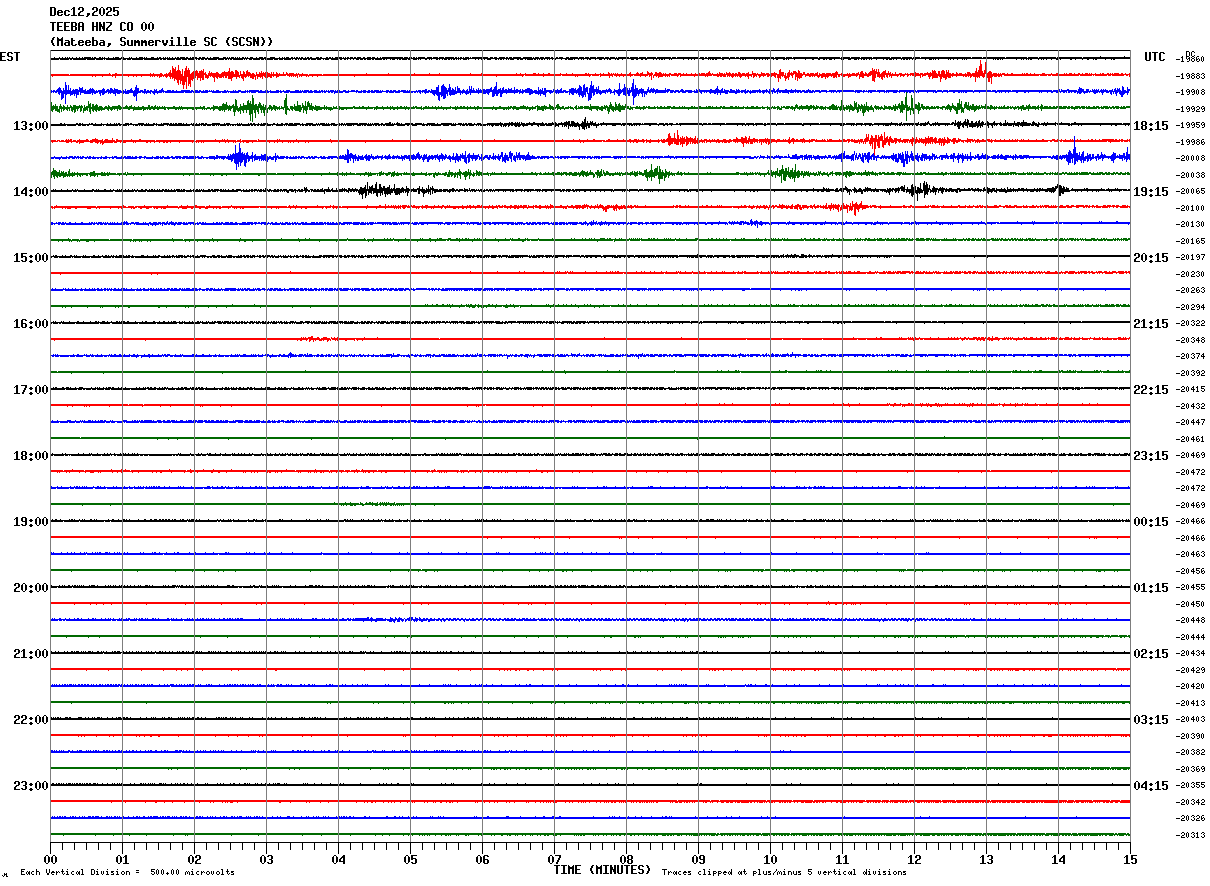Viewport: 1210px width, 886px height.
Task: Pick minute 06 on the time axis
Action: click(x=482, y=859)
